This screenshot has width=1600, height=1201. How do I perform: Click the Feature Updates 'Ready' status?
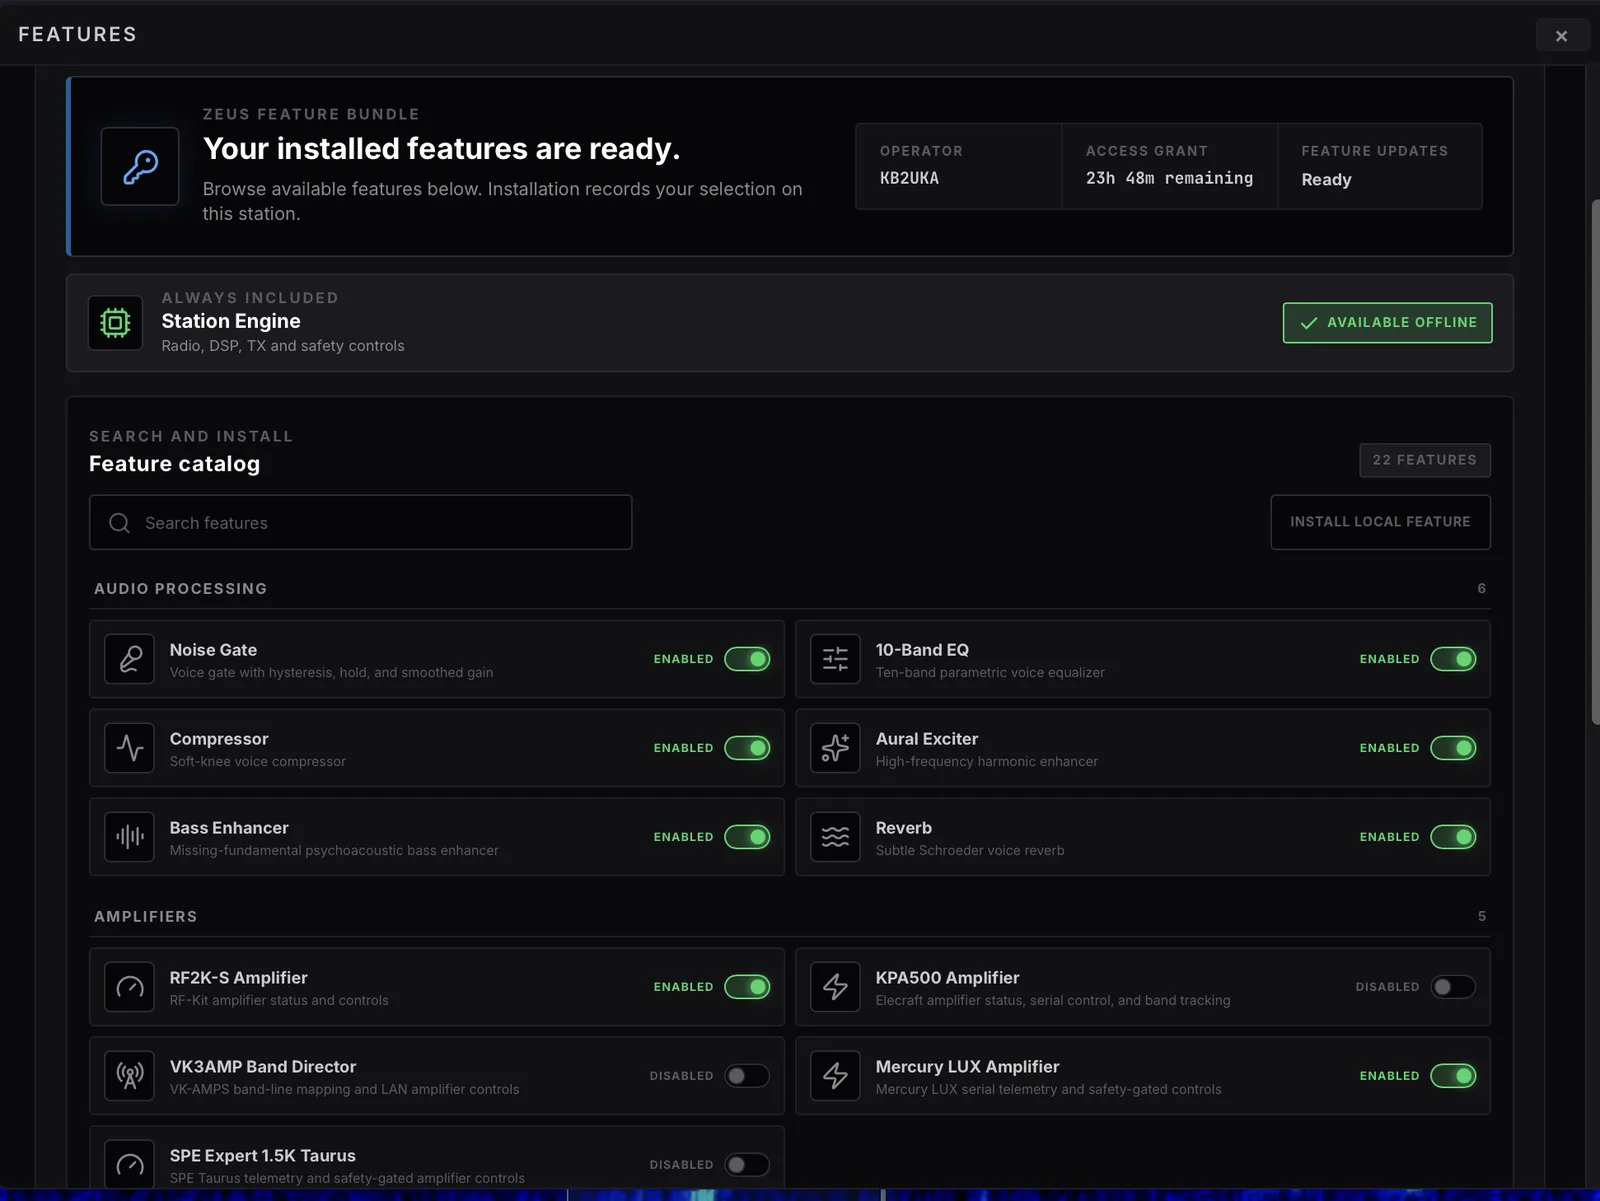pos(1326,180)
